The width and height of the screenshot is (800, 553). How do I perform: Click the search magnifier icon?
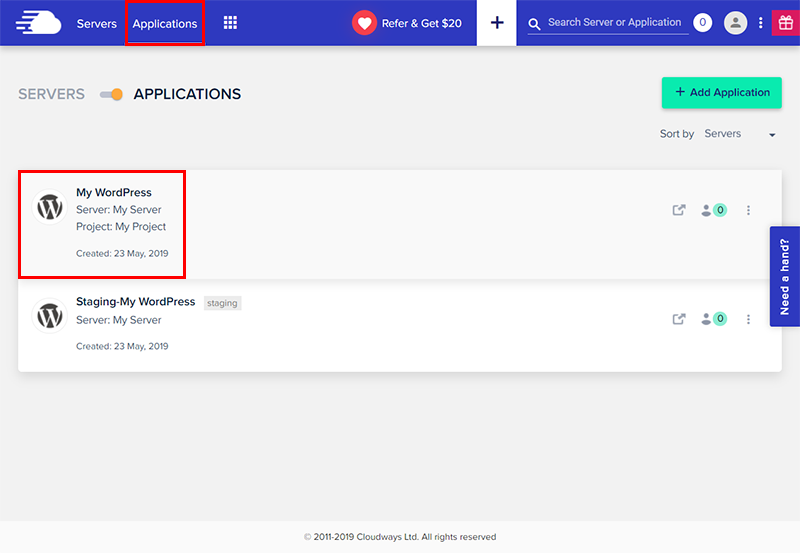coord(534,24)
